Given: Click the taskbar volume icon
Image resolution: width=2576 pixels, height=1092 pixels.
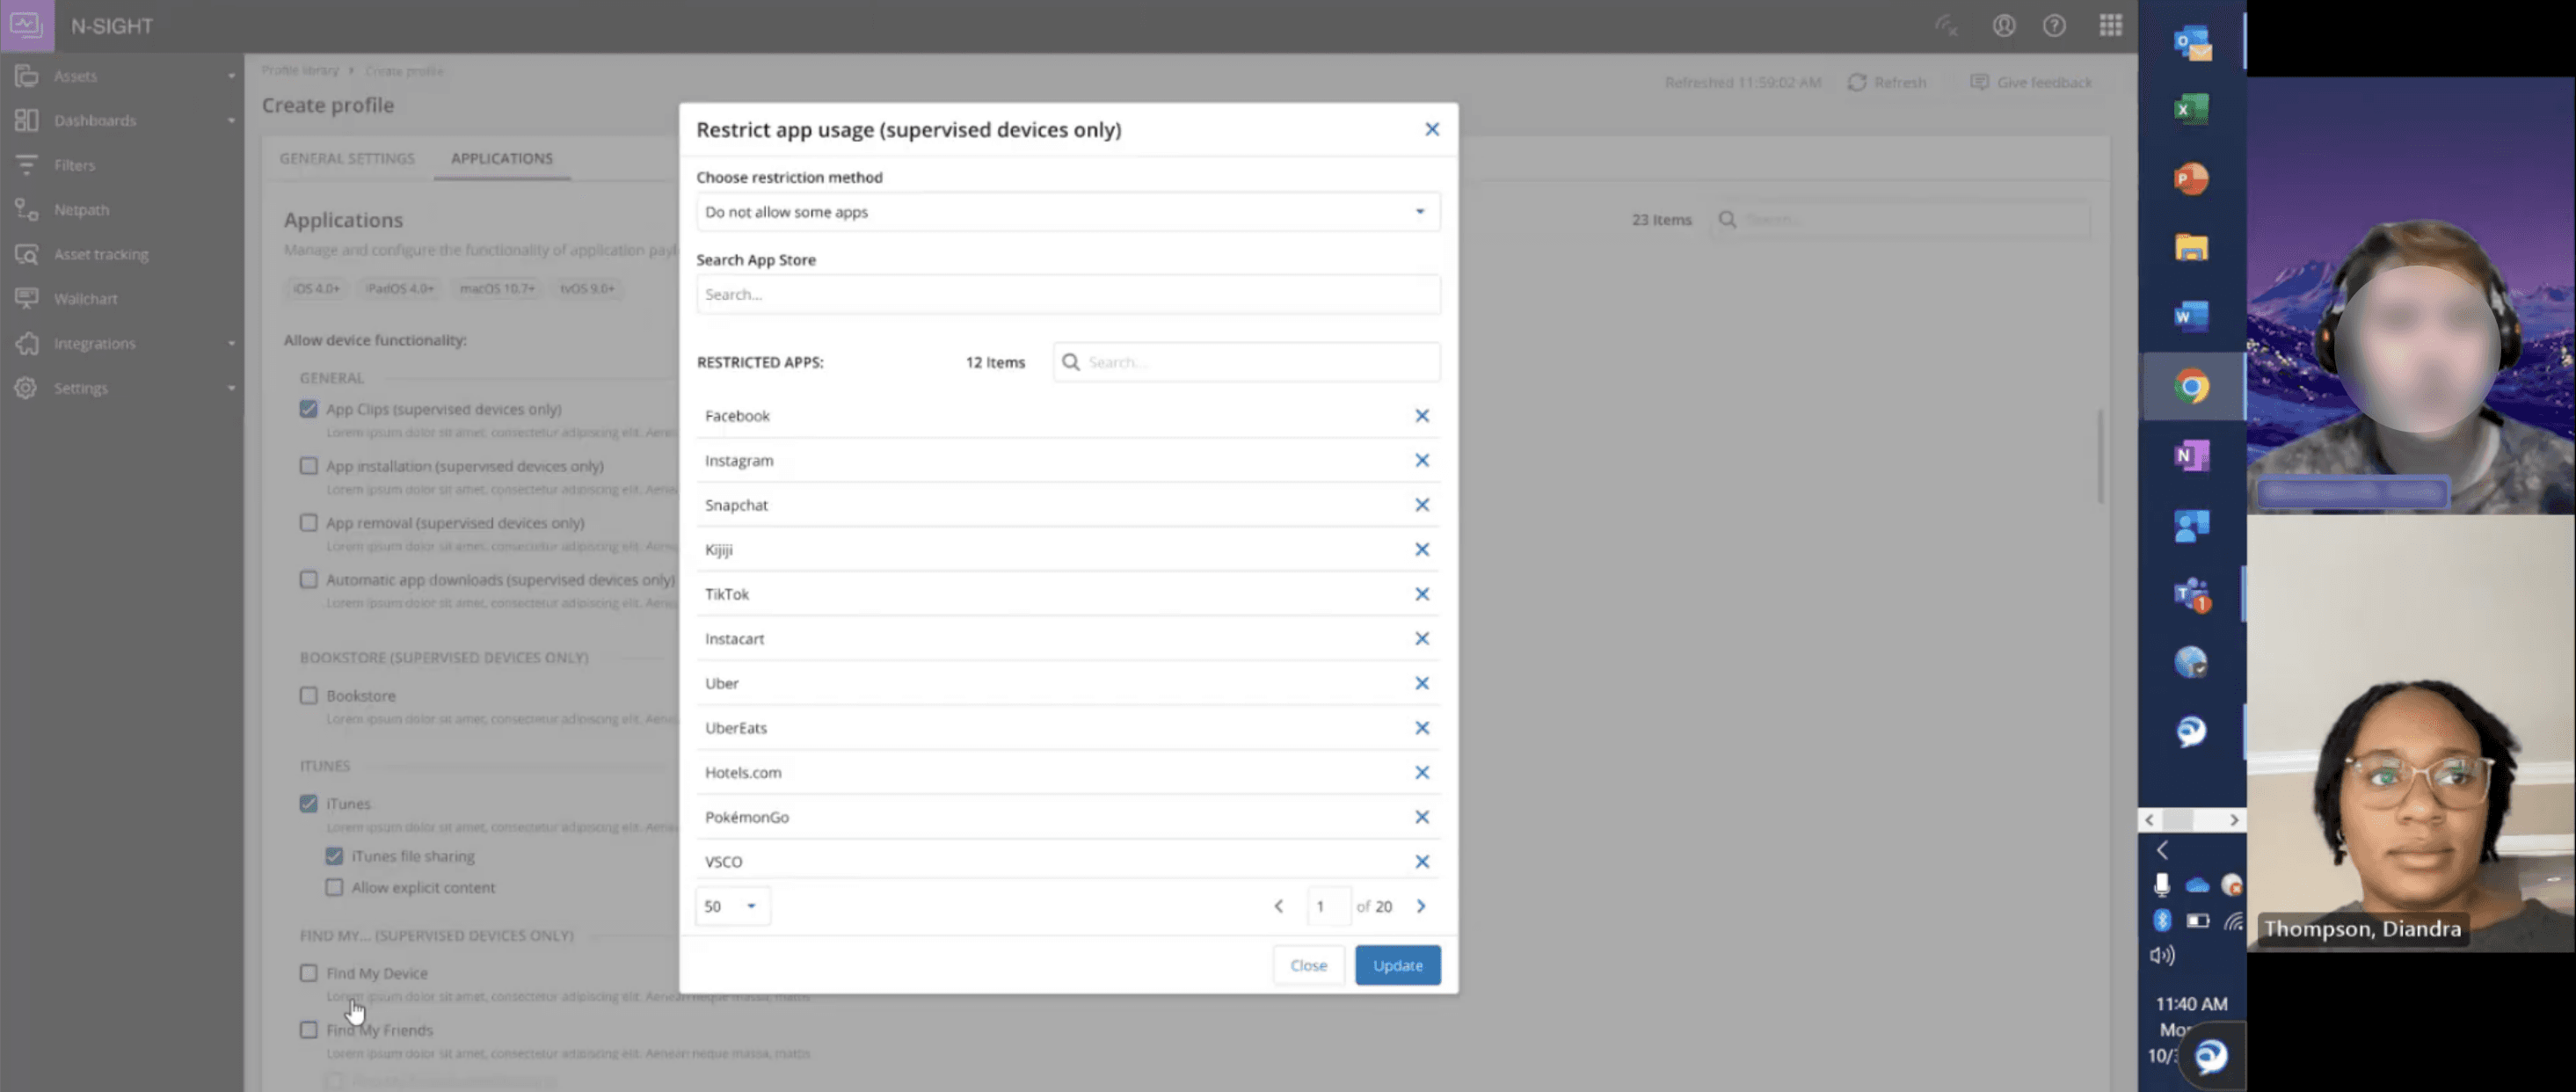Looking at the screenshot, I should (x=2162, y=956).
